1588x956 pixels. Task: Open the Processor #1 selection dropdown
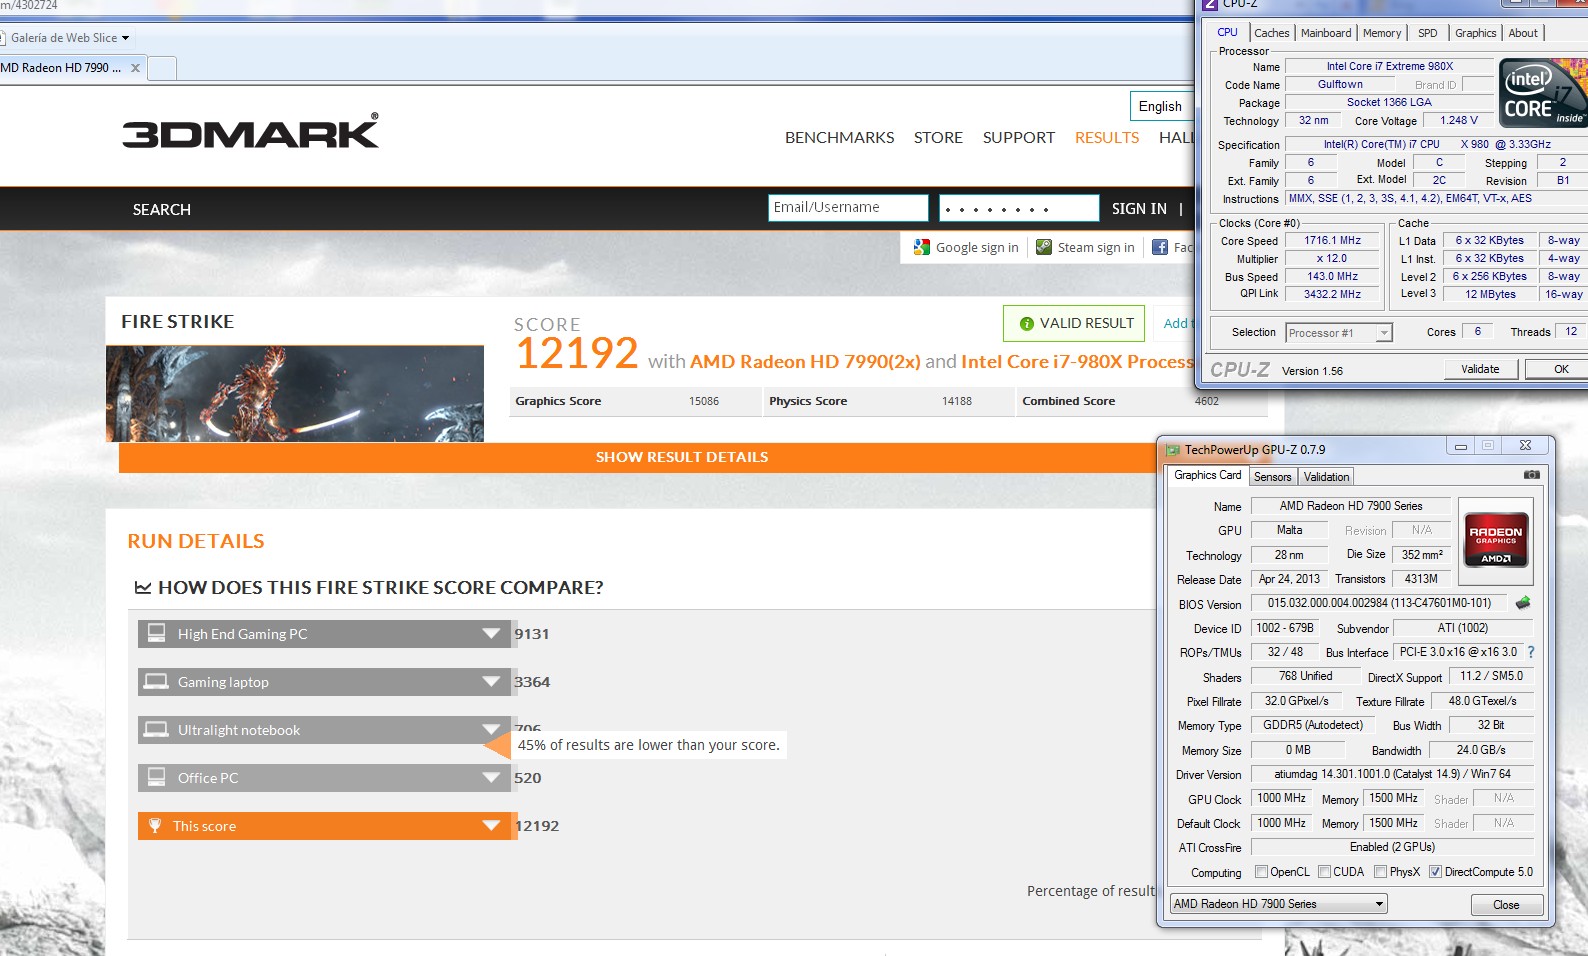click(x=1340, y=333)
